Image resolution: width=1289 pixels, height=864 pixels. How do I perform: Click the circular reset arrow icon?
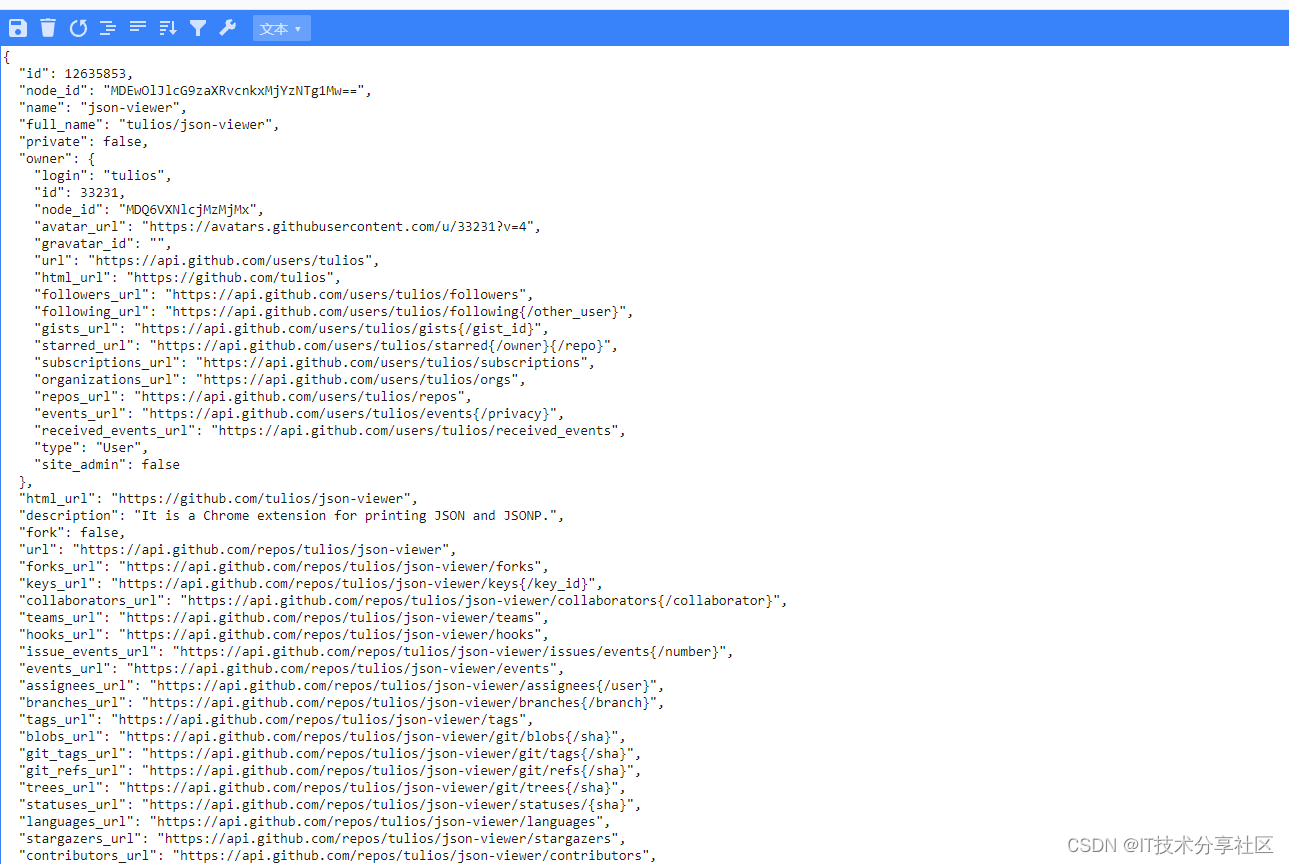(x=78, y=28)
